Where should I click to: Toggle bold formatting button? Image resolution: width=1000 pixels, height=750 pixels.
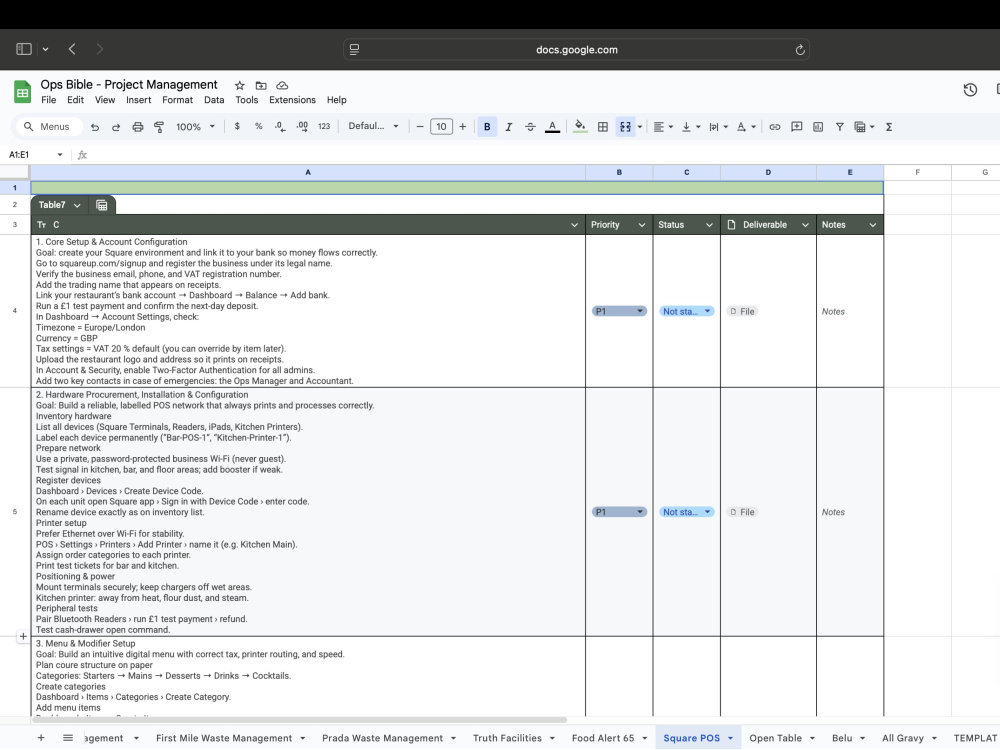(487, 127)
